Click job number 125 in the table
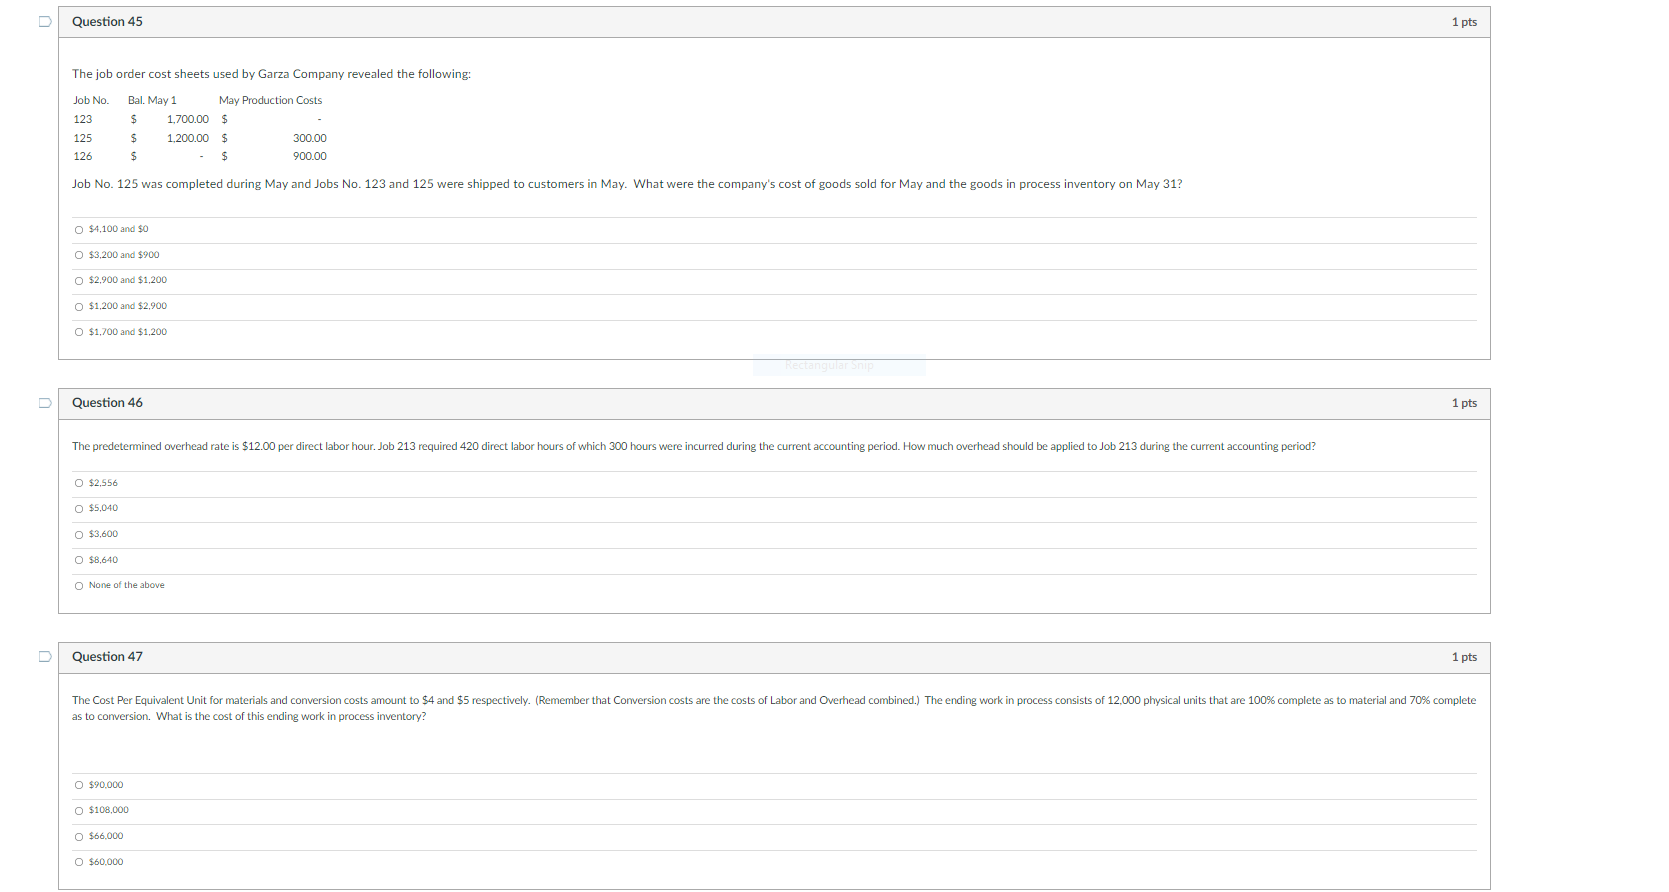The image size is (1669, 892). (83, 138)
